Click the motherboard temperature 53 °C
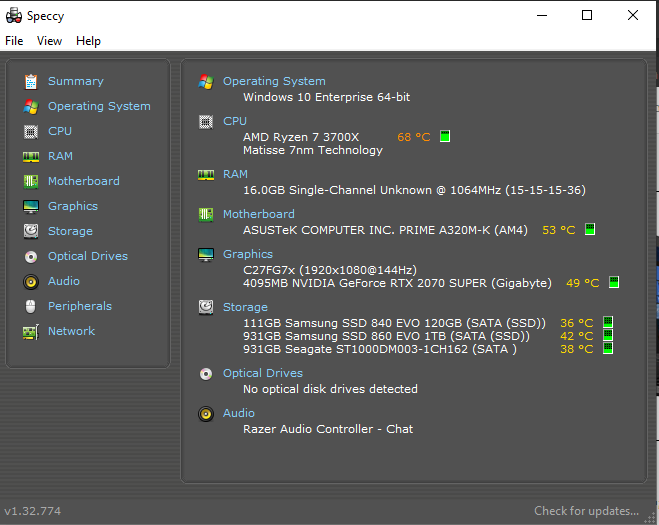Viewport: 659px width, 525px height. click(559, 230)
